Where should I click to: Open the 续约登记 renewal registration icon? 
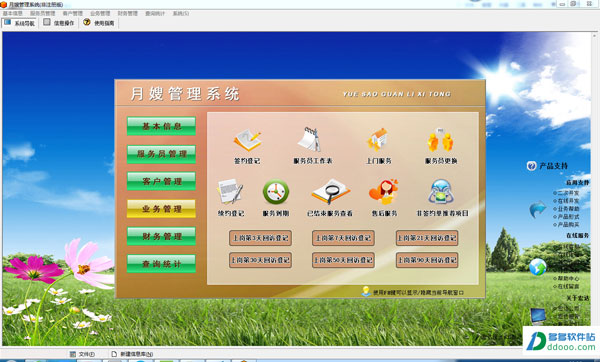coord(230,192)
